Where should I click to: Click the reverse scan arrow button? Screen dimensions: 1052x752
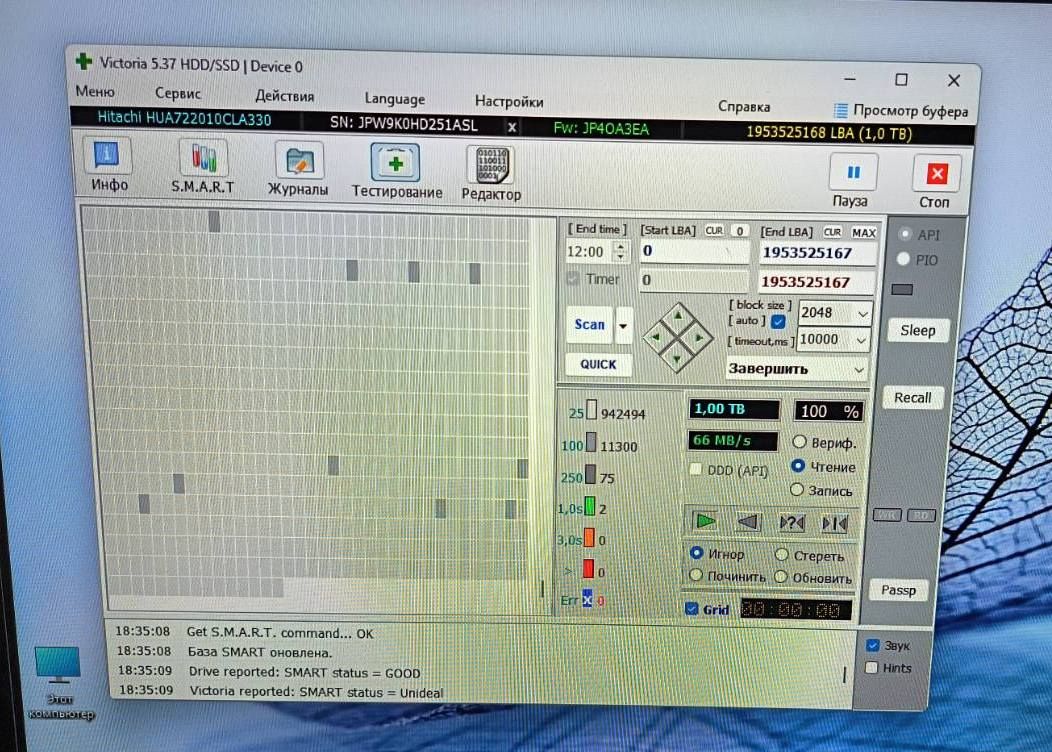point(748,522)
